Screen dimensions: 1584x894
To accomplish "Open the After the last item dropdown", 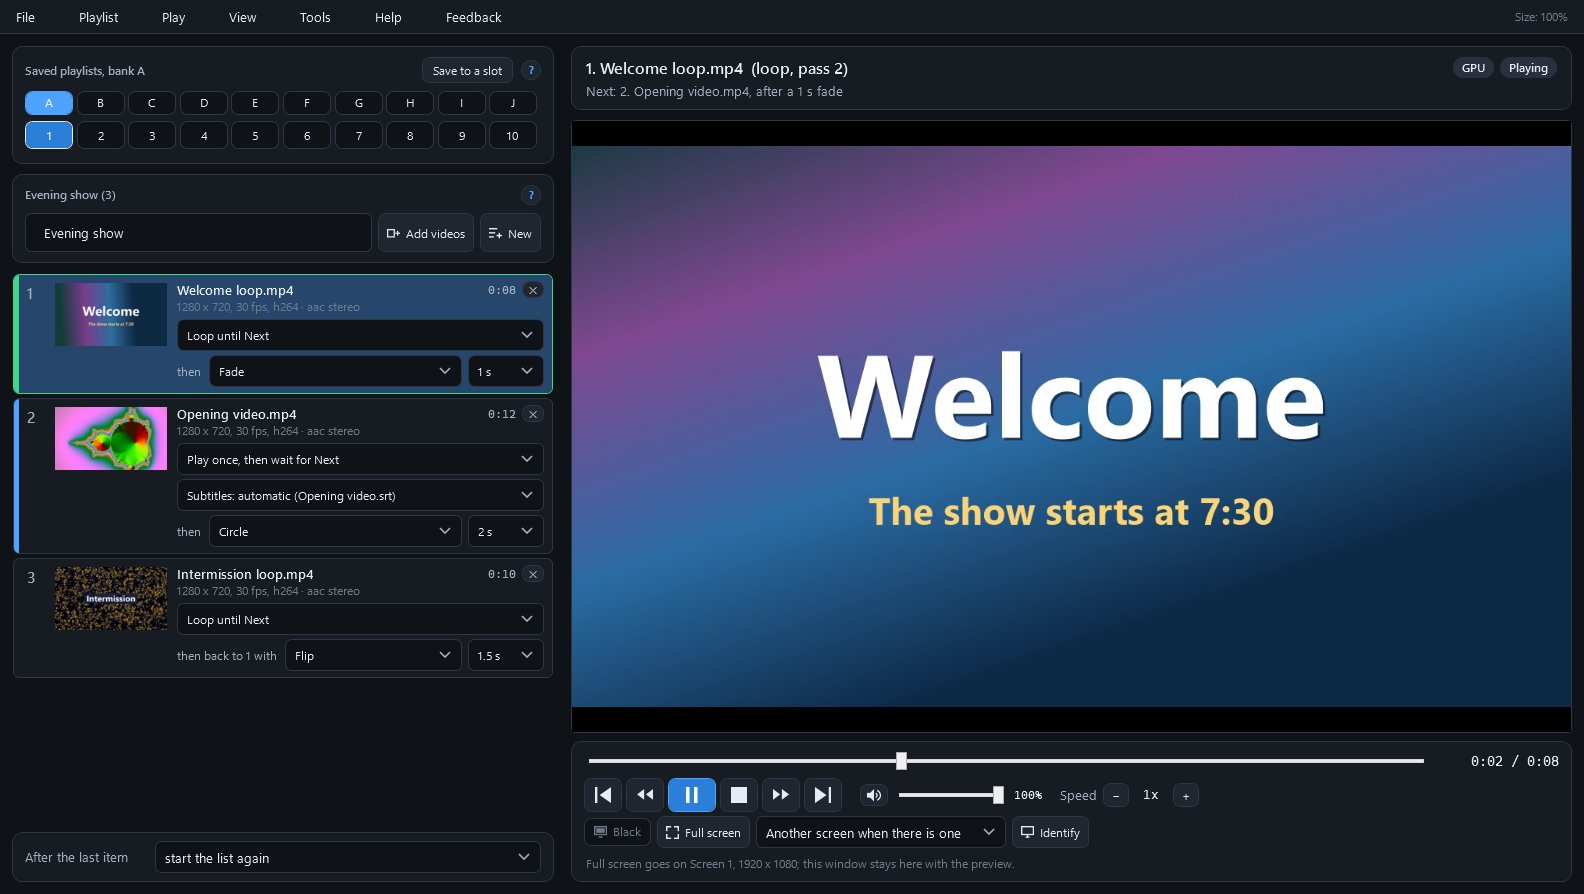I will (x=348, y=857).
